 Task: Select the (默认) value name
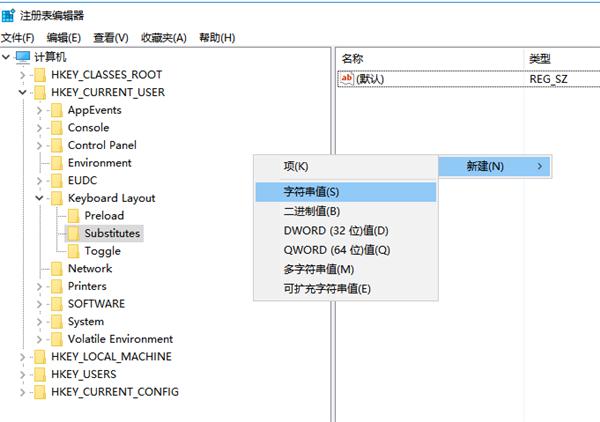(370, 79)
